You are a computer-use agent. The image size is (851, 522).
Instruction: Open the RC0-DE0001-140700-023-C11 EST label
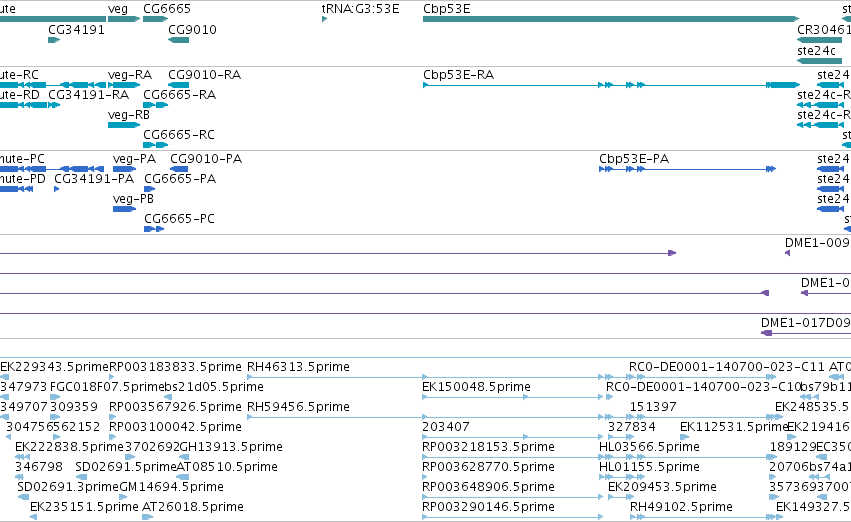coord(726,367)
